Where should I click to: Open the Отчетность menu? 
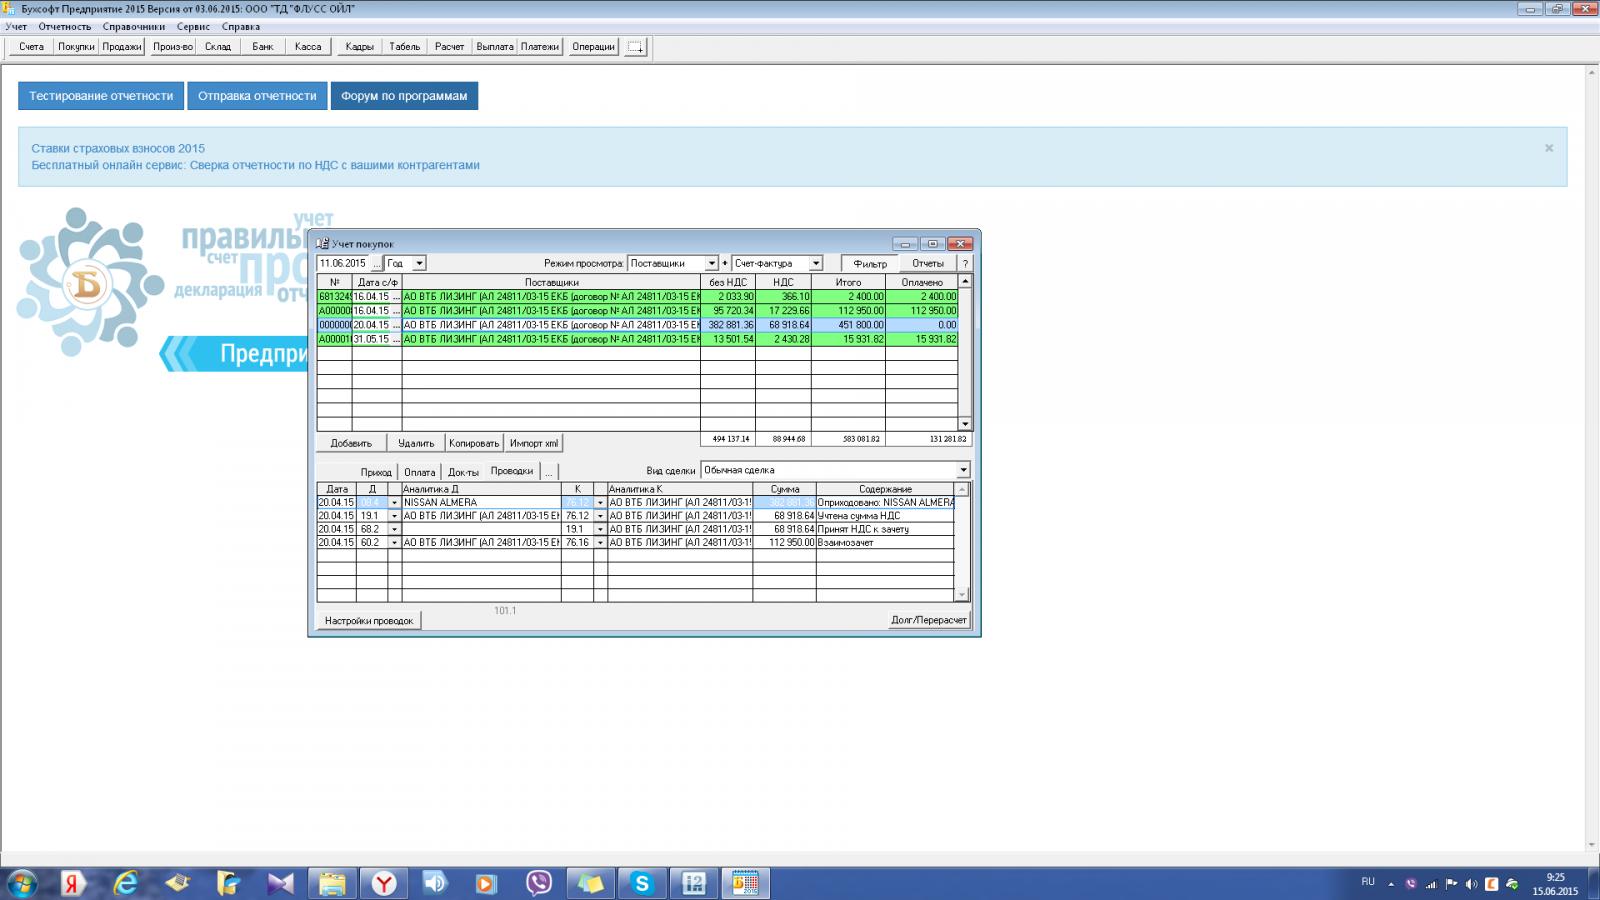click(x=65, y=27)
